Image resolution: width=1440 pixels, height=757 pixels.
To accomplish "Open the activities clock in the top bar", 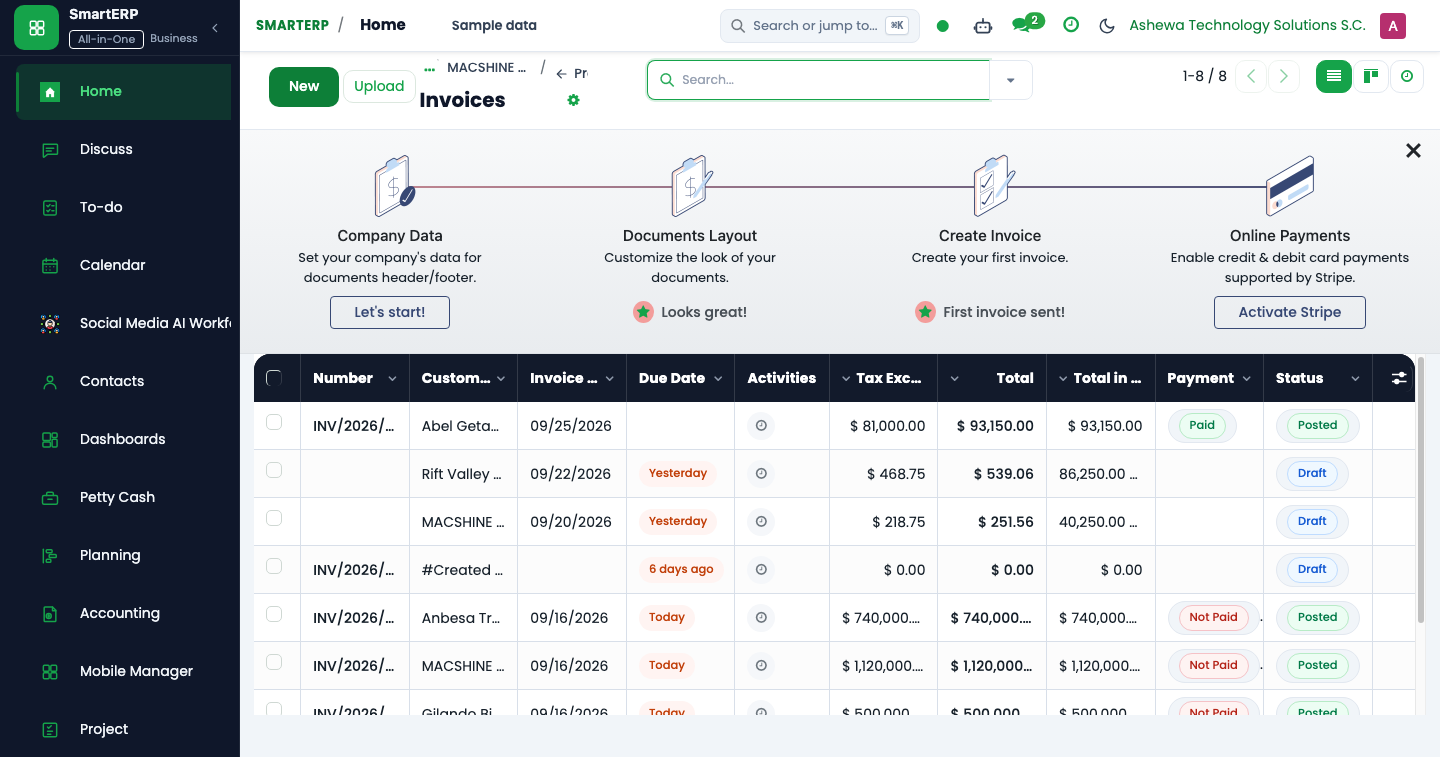I will coord(1071,25).
